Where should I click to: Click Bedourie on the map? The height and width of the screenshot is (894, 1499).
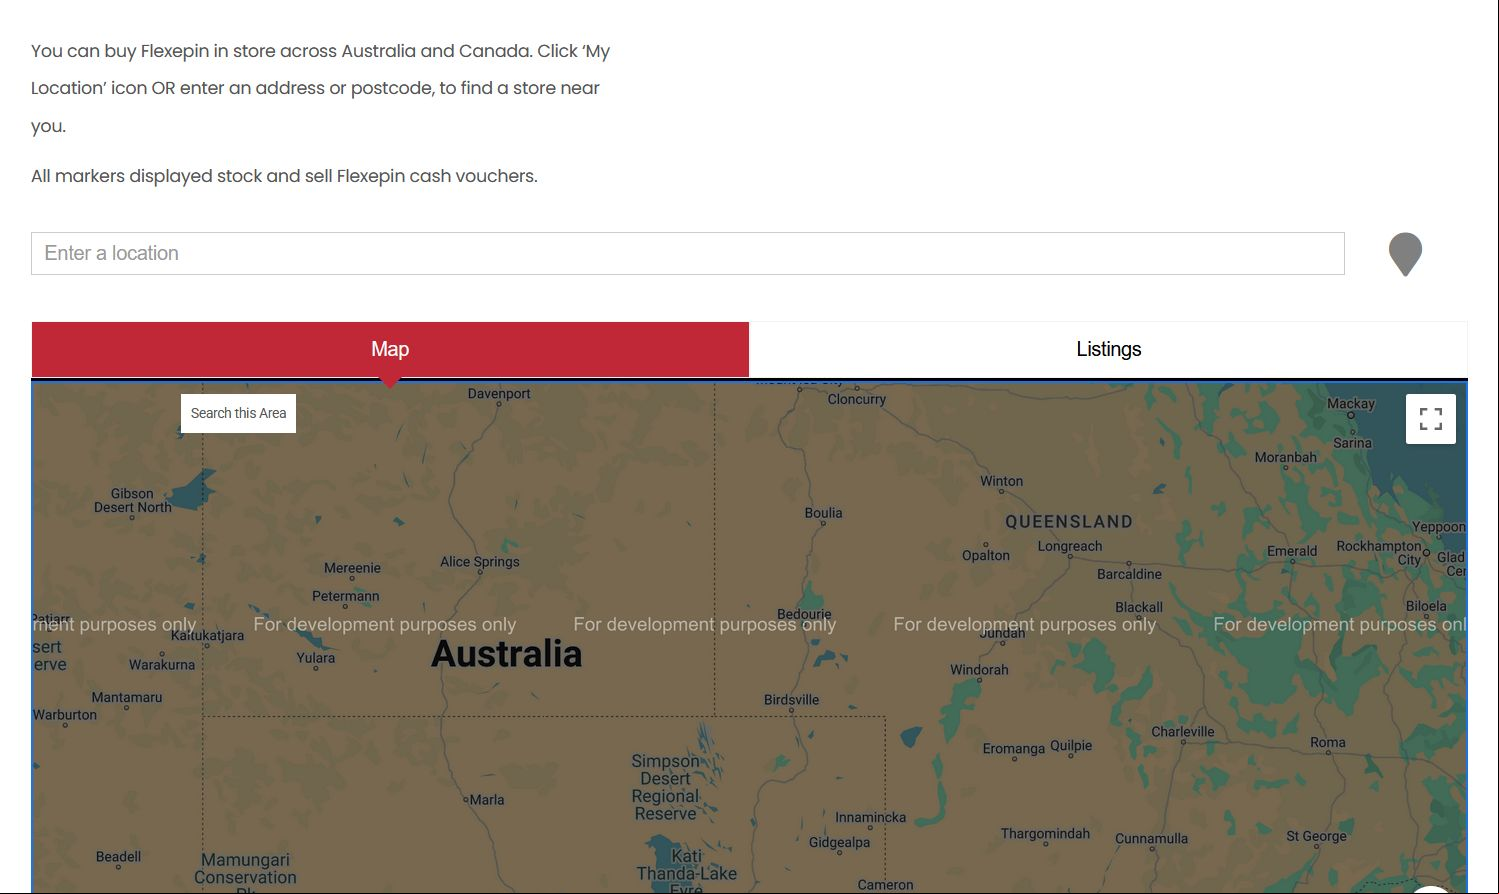click(x=804, y=614)
